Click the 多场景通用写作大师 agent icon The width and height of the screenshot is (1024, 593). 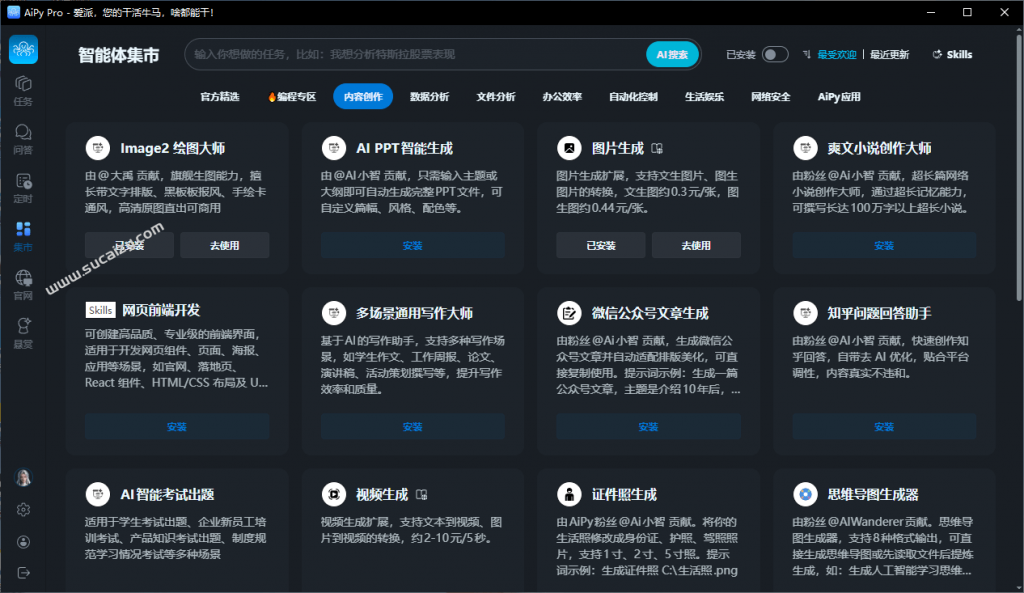point(334,313)
